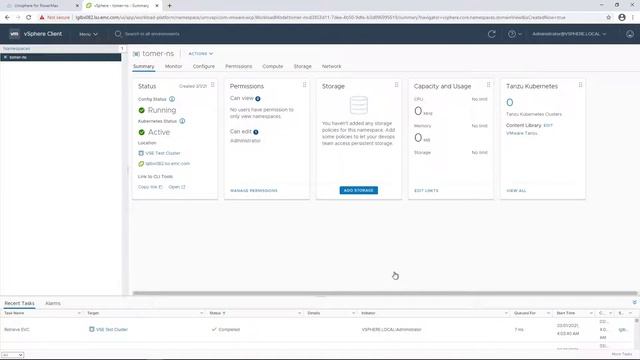
Task: Click the VSPHERE.LOCAL\Administrator initiator cell
Action: click(391, 329)
